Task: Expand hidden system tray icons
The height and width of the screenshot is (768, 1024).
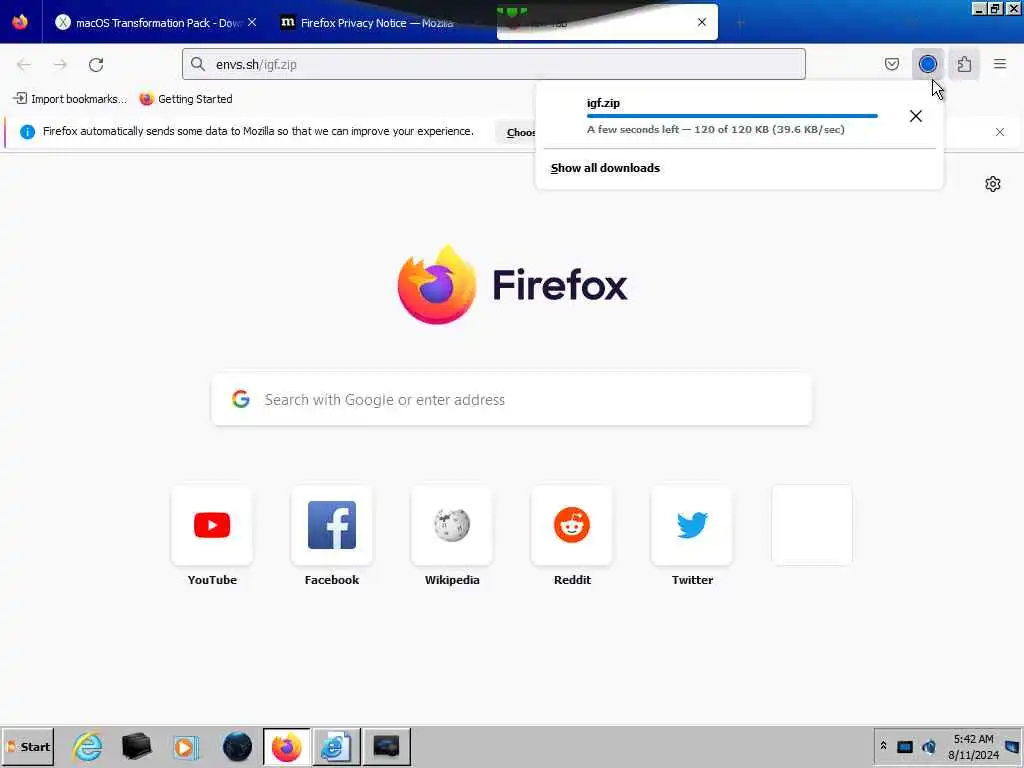Action: 884,746
